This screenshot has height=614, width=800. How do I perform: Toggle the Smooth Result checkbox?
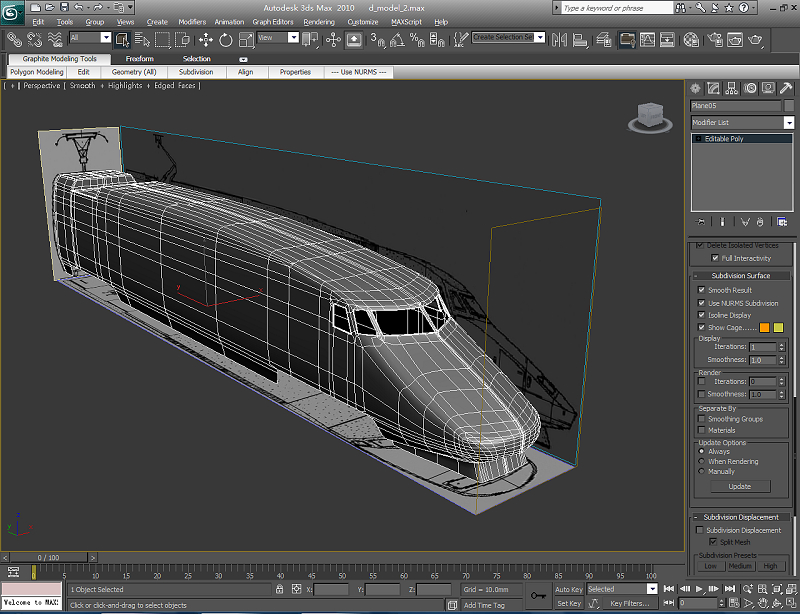coord(702,290)
